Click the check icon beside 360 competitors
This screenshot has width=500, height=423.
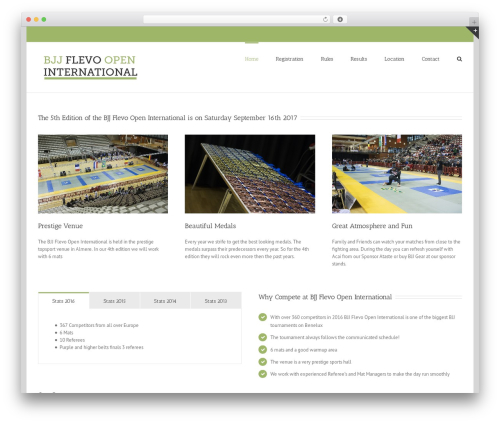pos(263,317)
